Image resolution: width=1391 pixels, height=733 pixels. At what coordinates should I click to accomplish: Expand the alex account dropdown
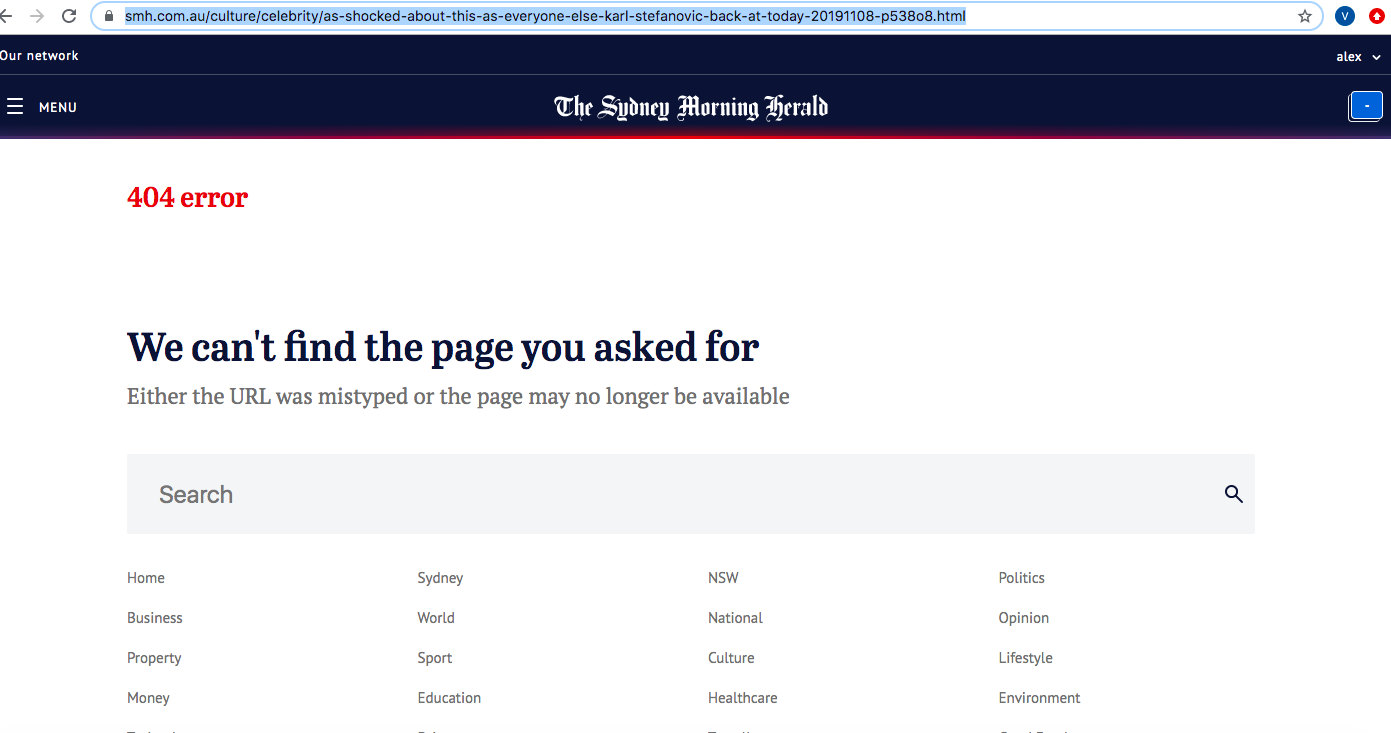(x=1357, y=57)
